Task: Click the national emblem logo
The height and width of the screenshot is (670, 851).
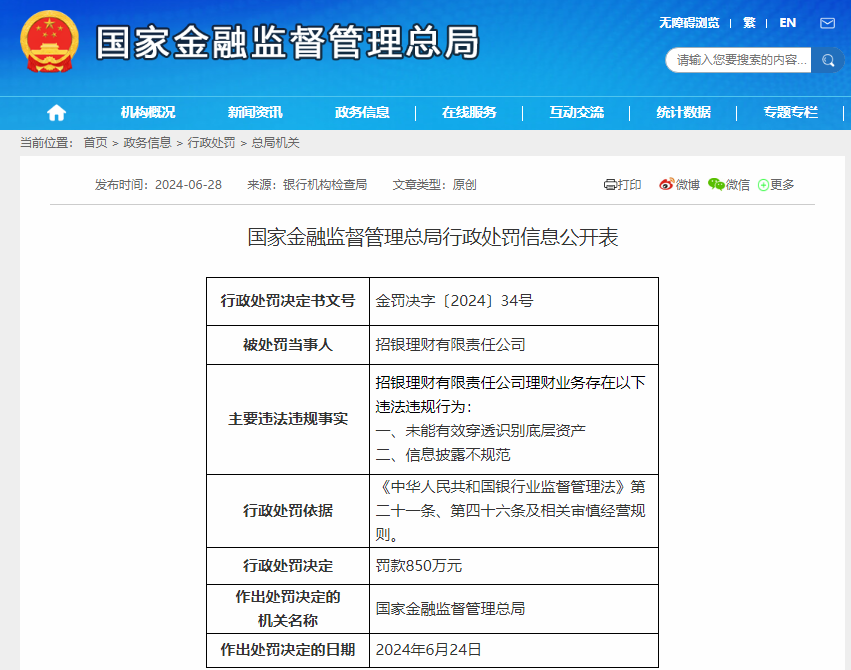Action: click(x=49, y=42)
